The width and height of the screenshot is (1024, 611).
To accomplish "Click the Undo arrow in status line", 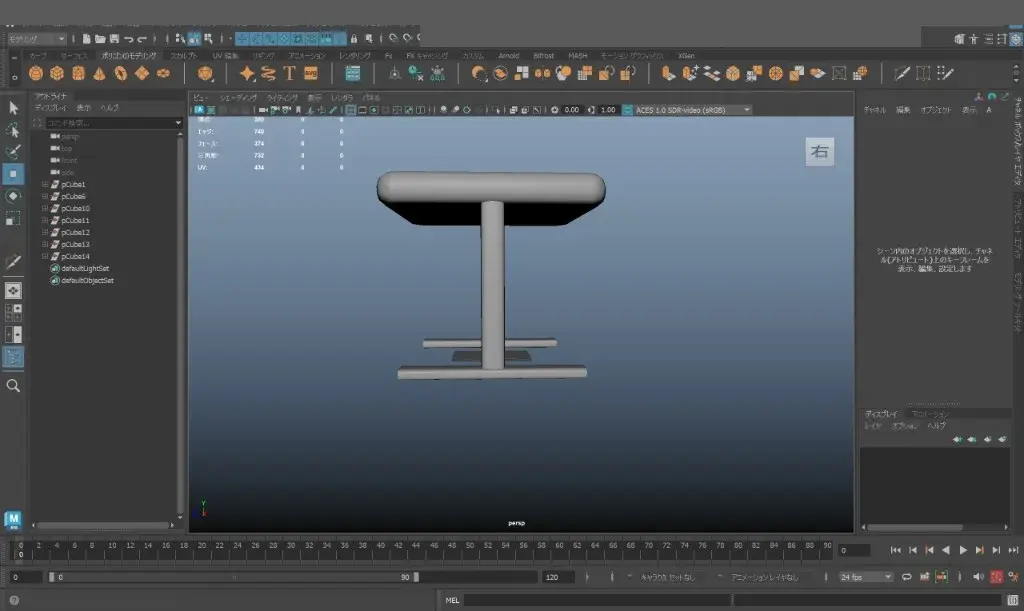I will pos(129,39).
